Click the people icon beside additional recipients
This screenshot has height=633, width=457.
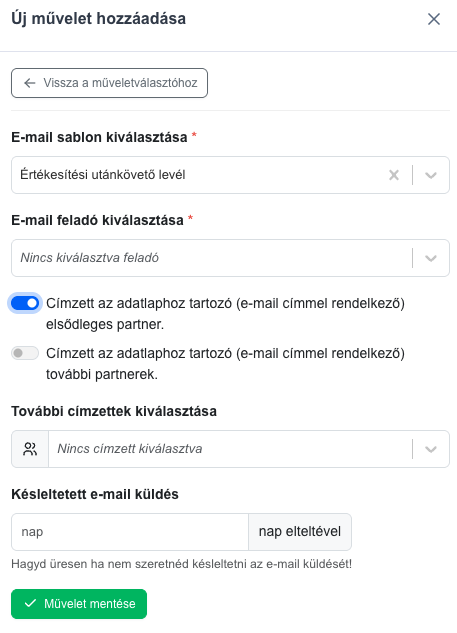pyautogui.click(x=30, y=449)
